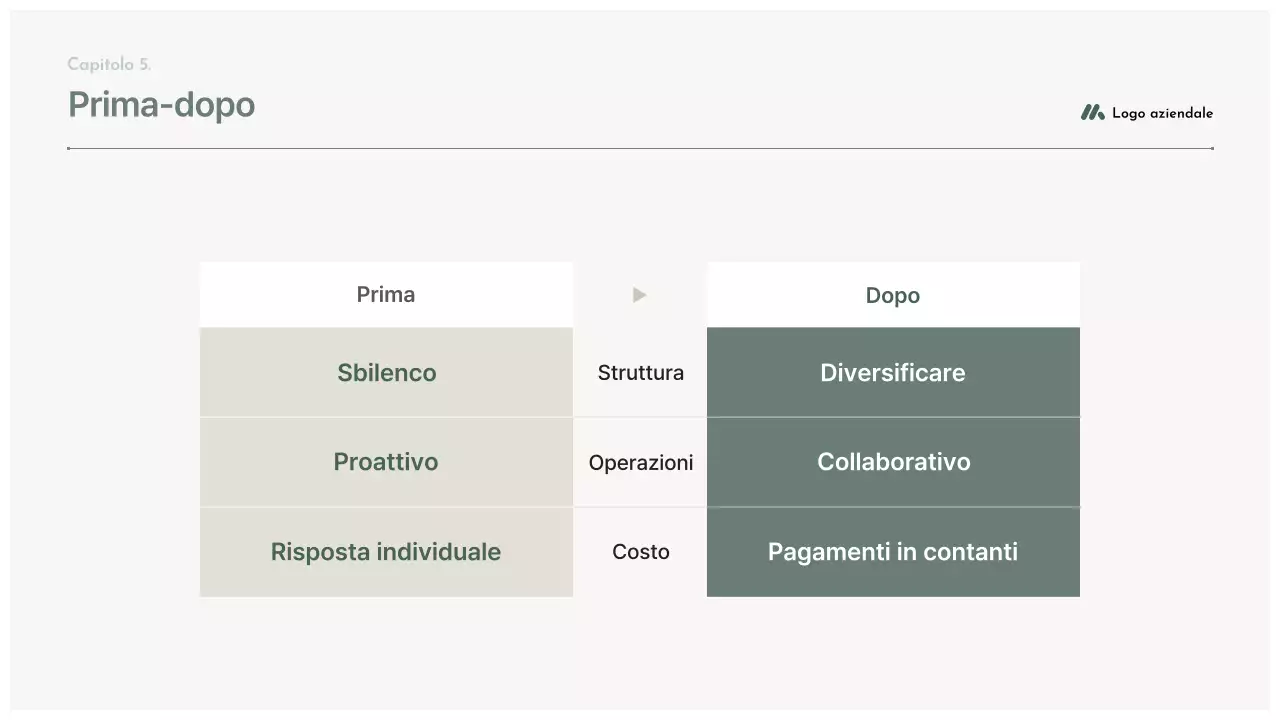Image resolution: width=1280 pixels, height=720 pixels.
Task: Click the company logo leaf icon
Action: 1092,113
